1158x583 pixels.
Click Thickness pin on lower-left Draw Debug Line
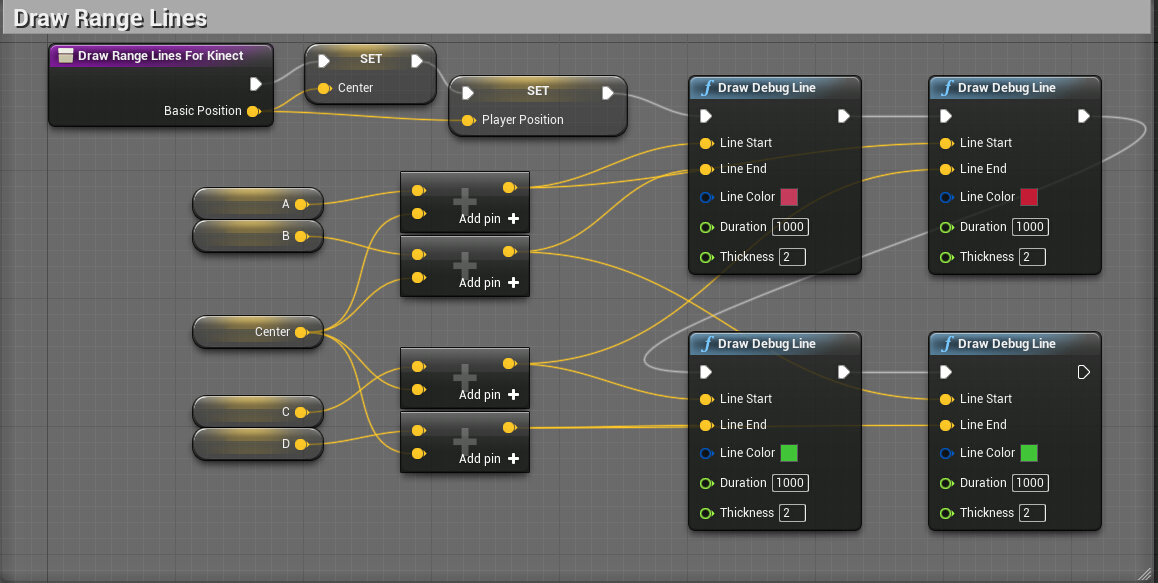click(x=706, y=513)
